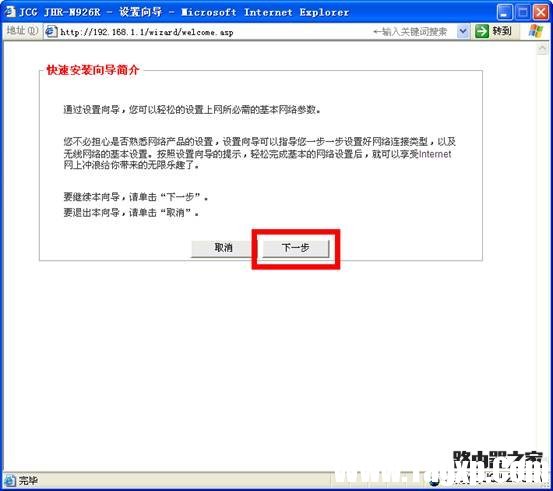553x491 pixels.
Task: Click the text 要继续本向导,请单击“下一步”
Action: point(135,197)
